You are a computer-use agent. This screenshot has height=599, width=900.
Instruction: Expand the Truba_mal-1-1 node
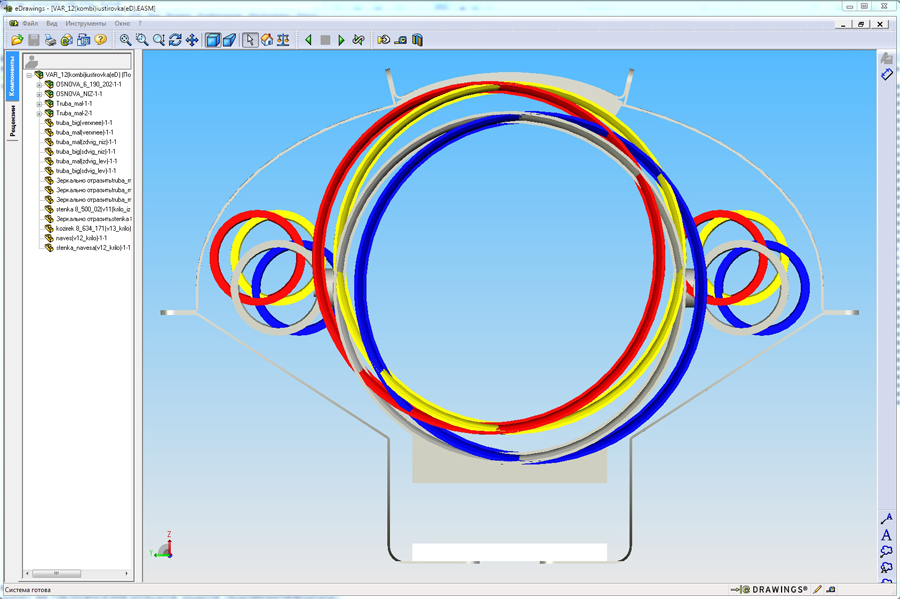[39, 104]
